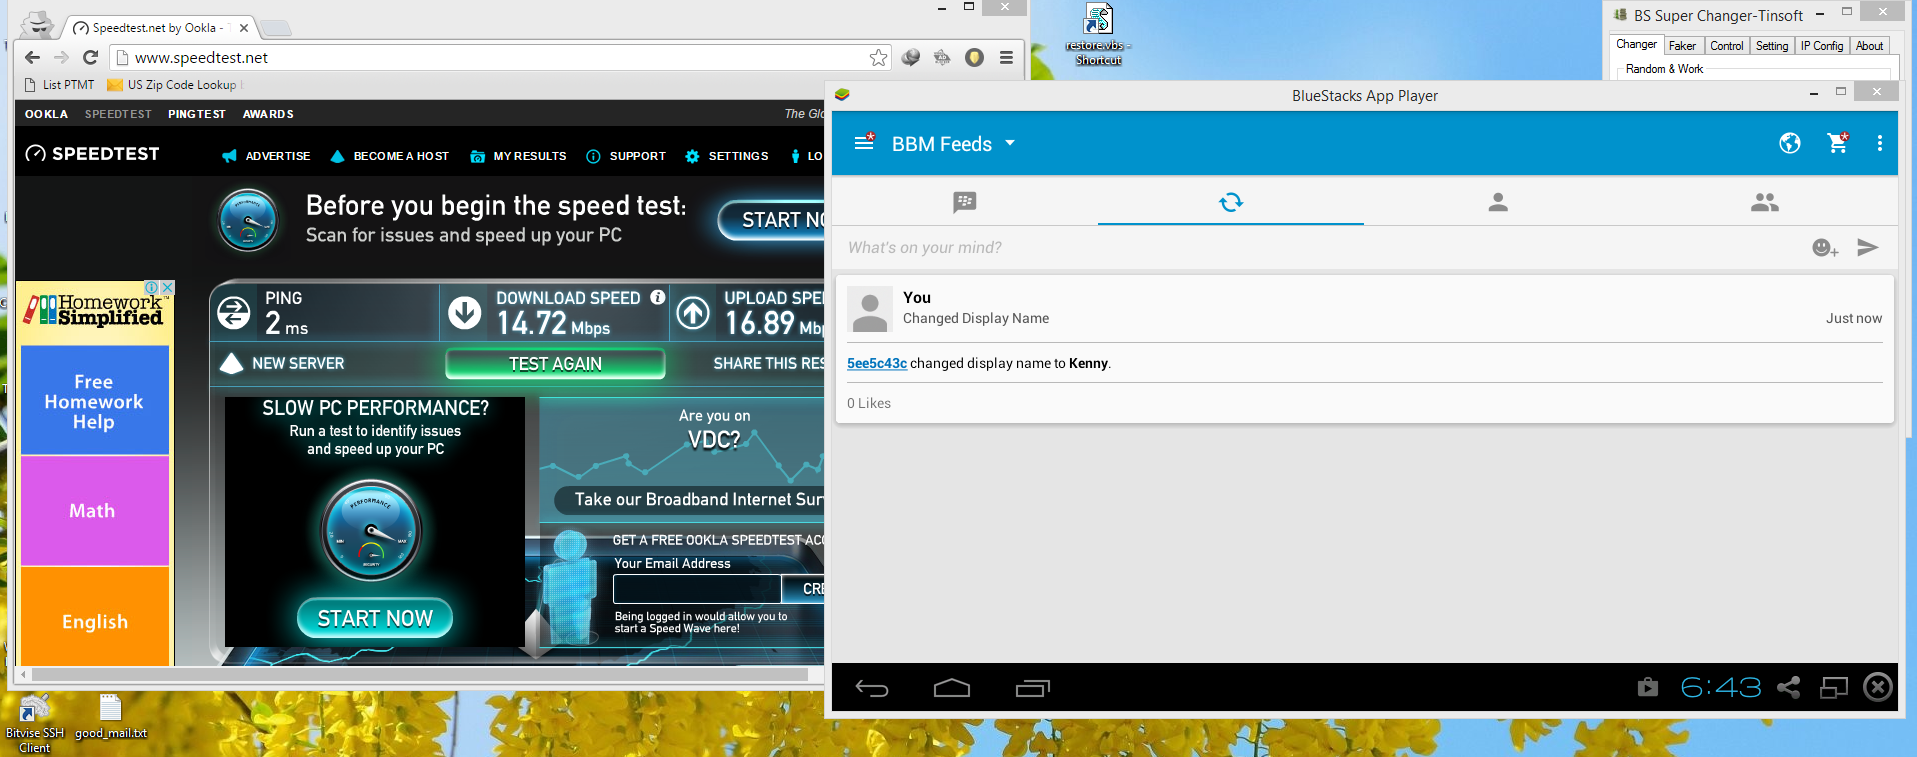Switch to BBM chats tab
Viewport: 1917px width, 757px height.
click(x=965, y=202)
